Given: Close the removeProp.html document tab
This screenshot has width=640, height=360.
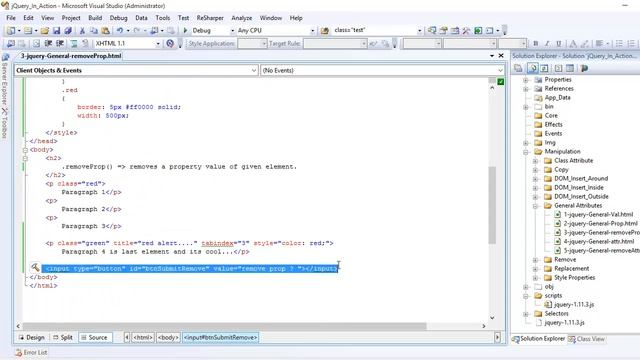Looking at the screenshot, I should point(501,56).
